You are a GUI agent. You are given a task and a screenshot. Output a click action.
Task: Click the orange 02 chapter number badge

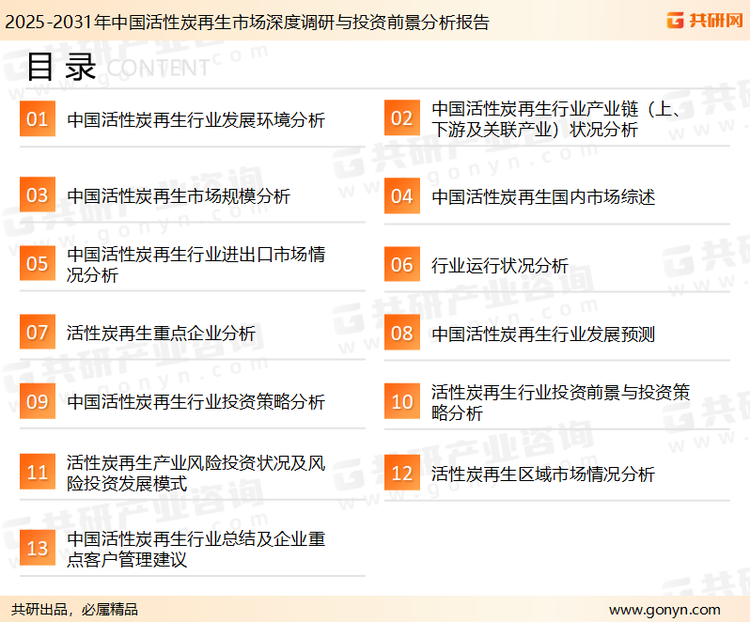click(401, 119)
